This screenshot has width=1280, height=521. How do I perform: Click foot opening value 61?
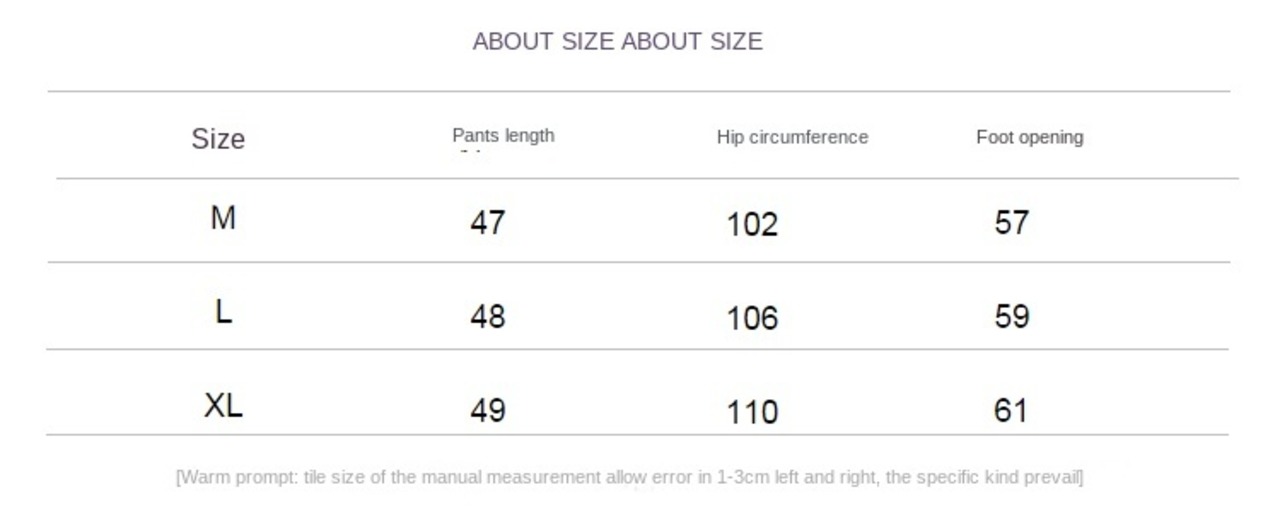(1011, 410)
